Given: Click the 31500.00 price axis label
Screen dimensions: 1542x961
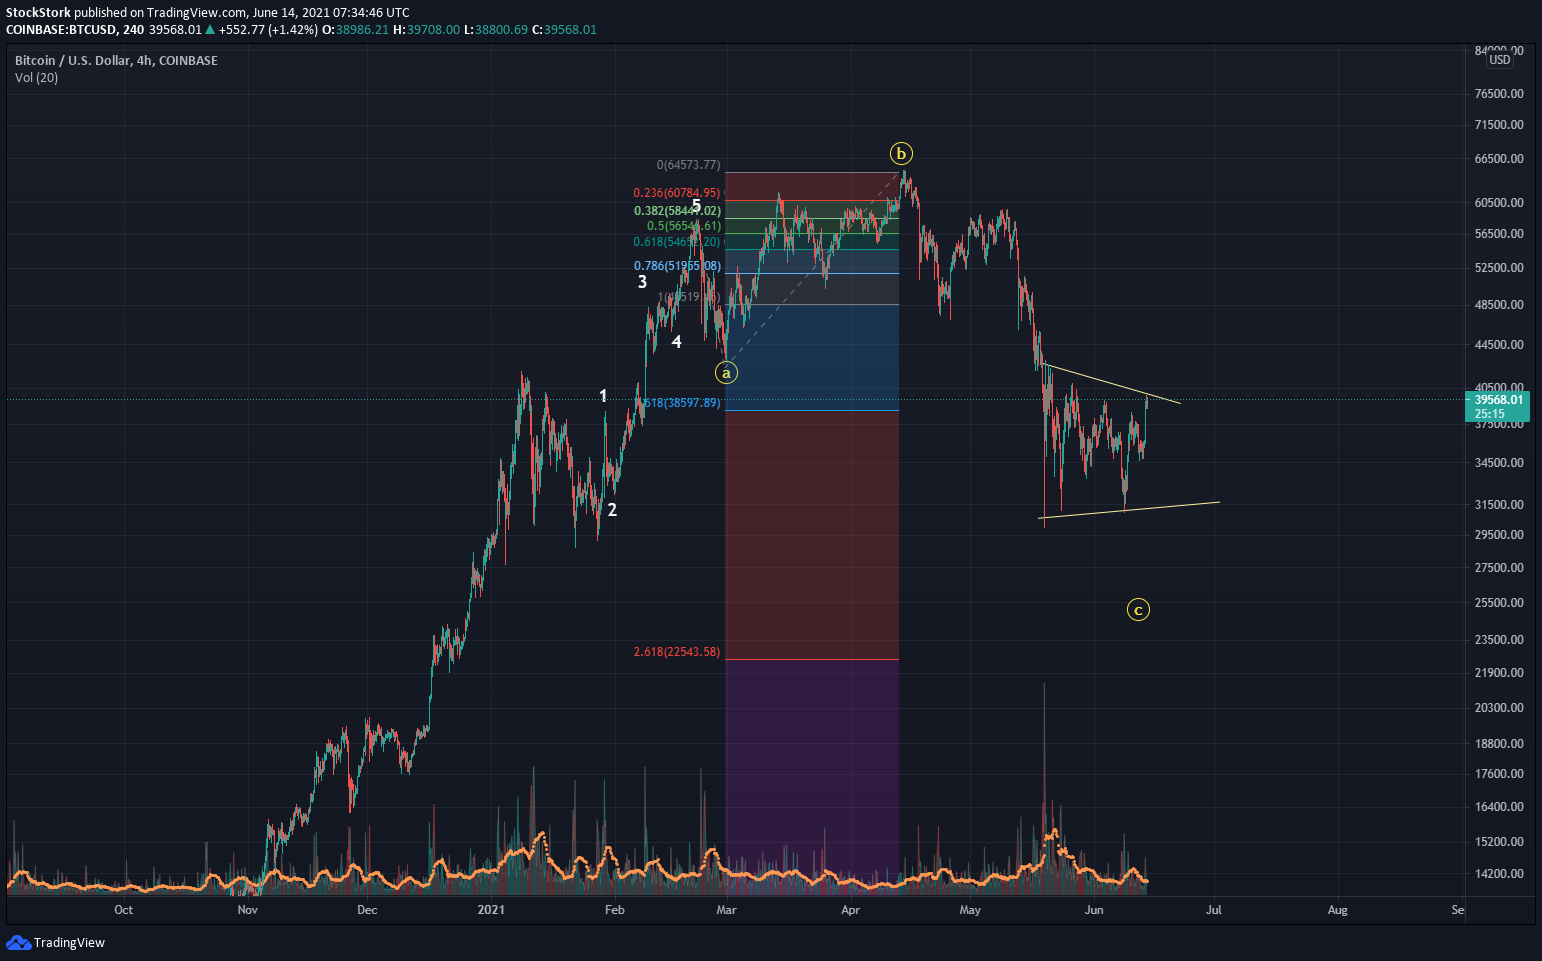Looking at the screenshot, I should point(1499,505).
